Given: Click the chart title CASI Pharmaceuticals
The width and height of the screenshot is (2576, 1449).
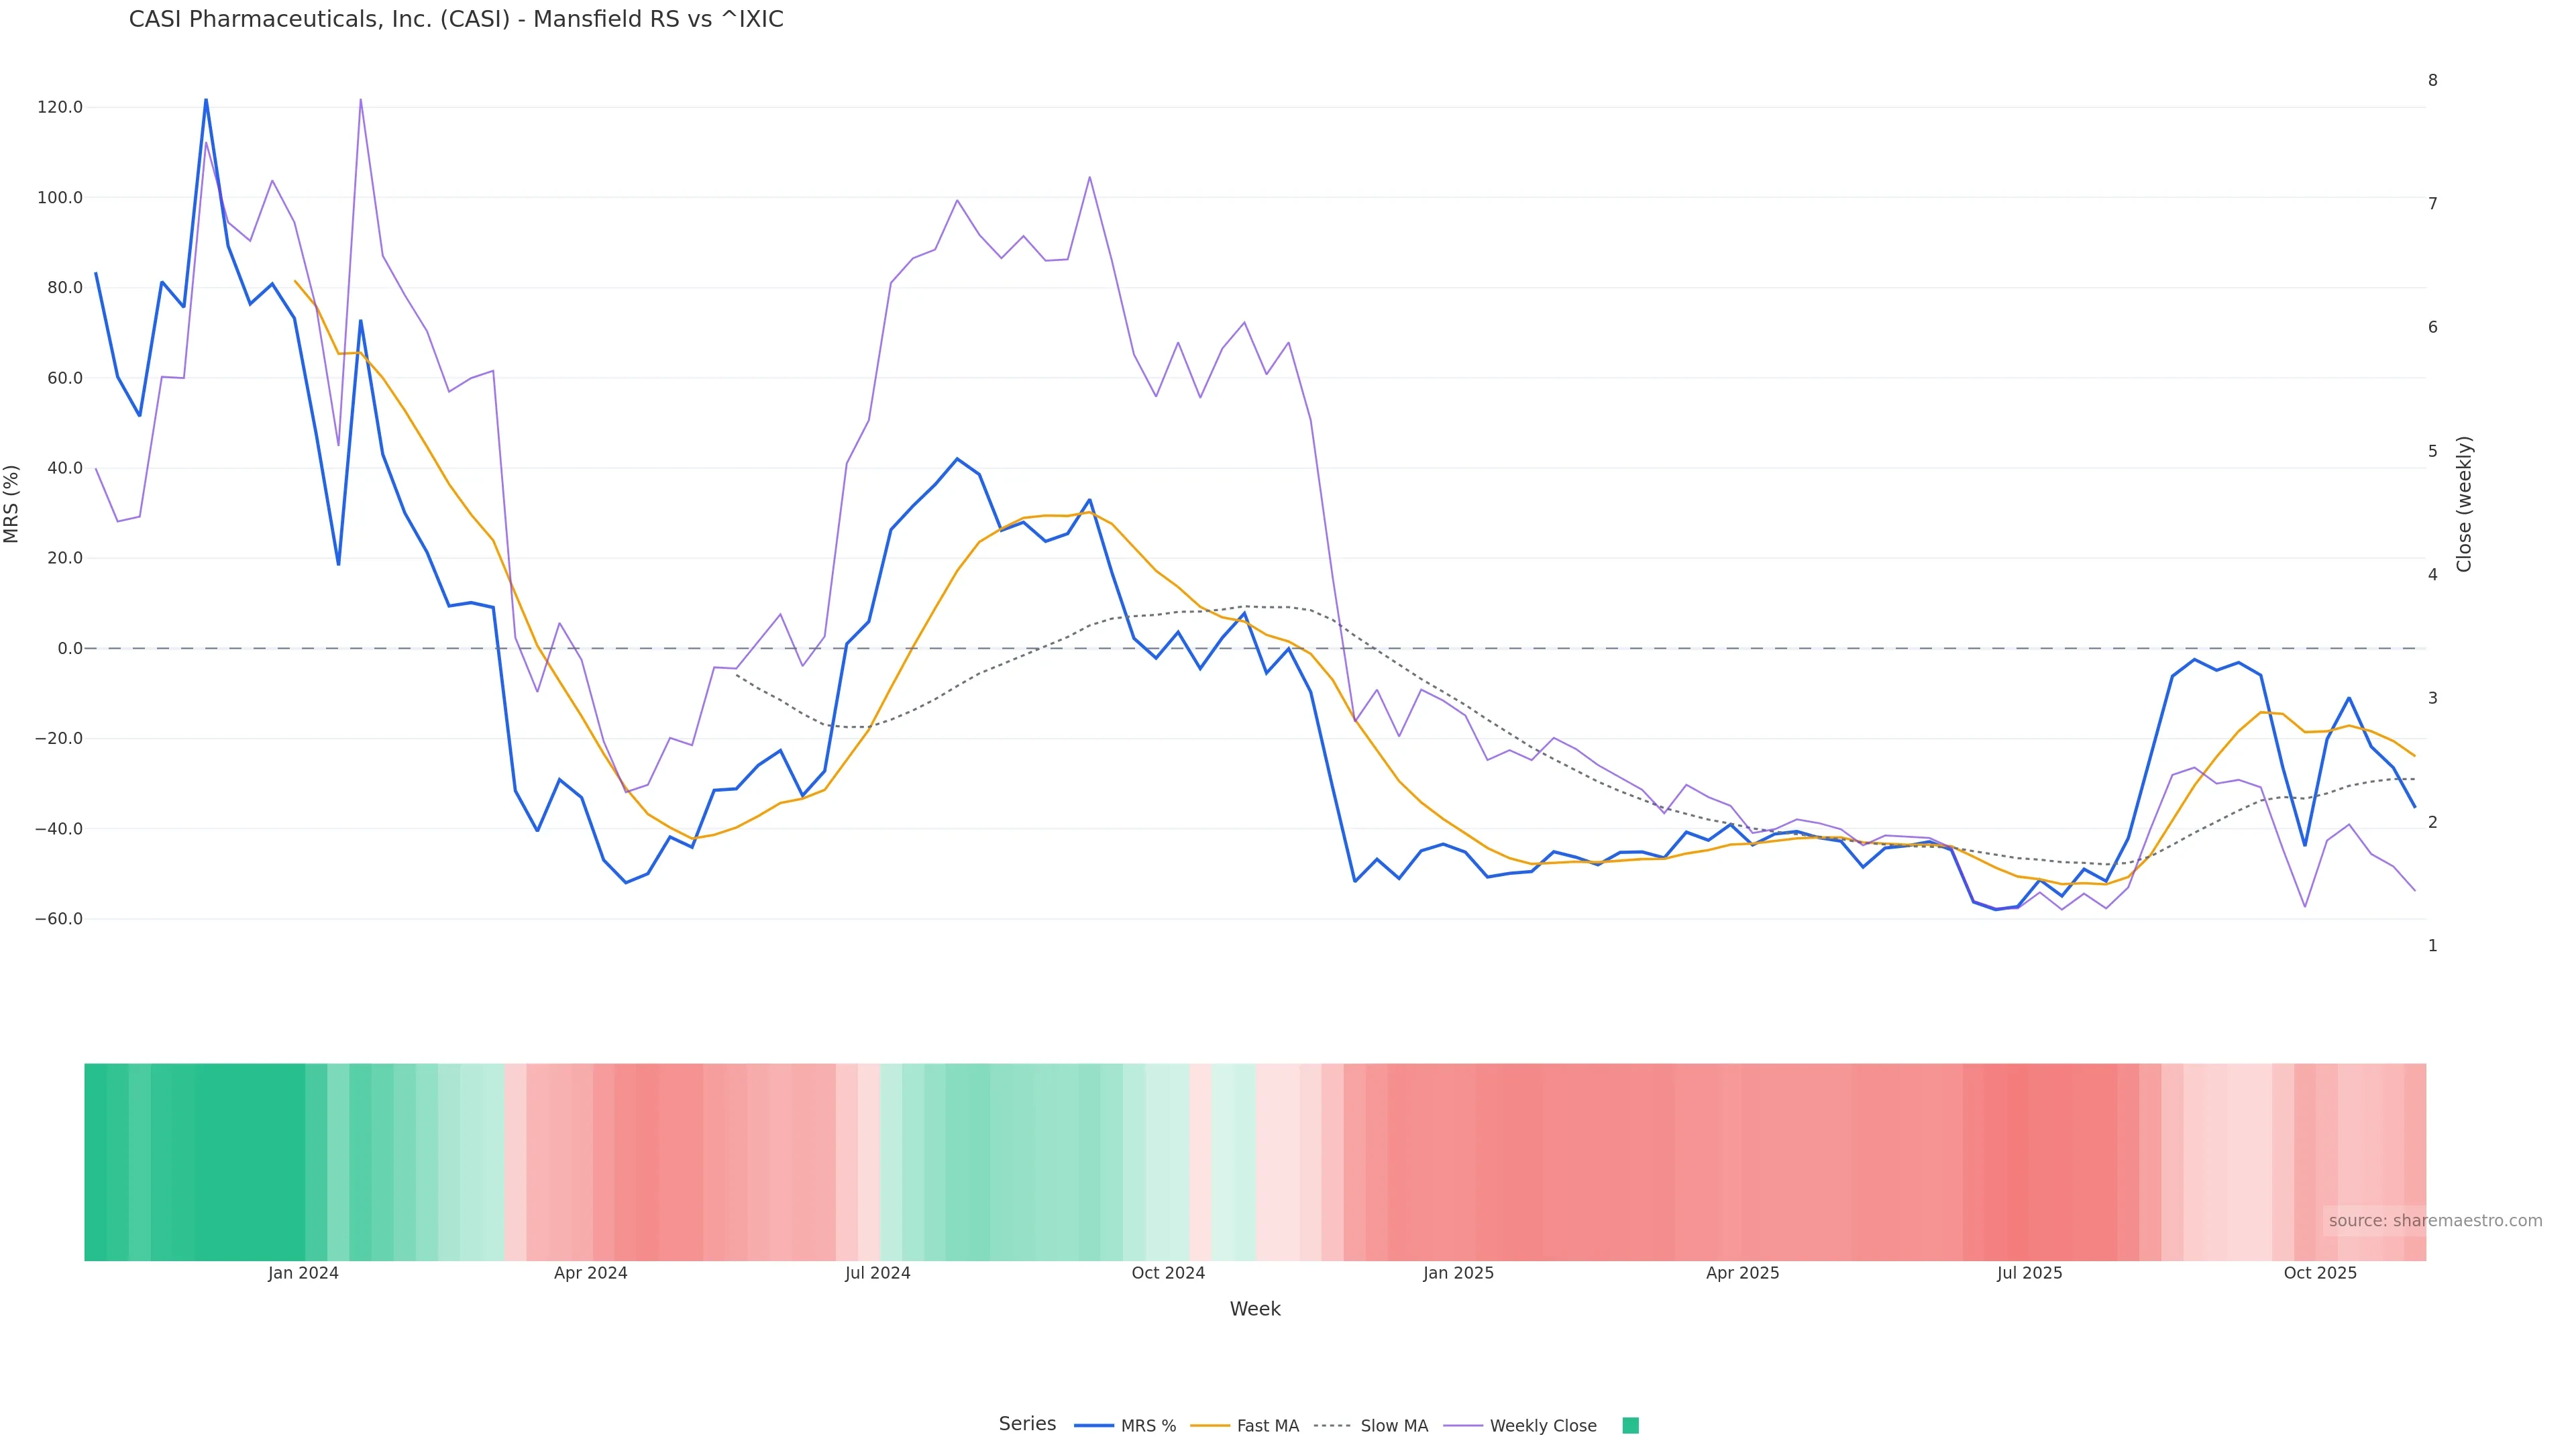Looking at the screenshot, I should click(456, 20).
